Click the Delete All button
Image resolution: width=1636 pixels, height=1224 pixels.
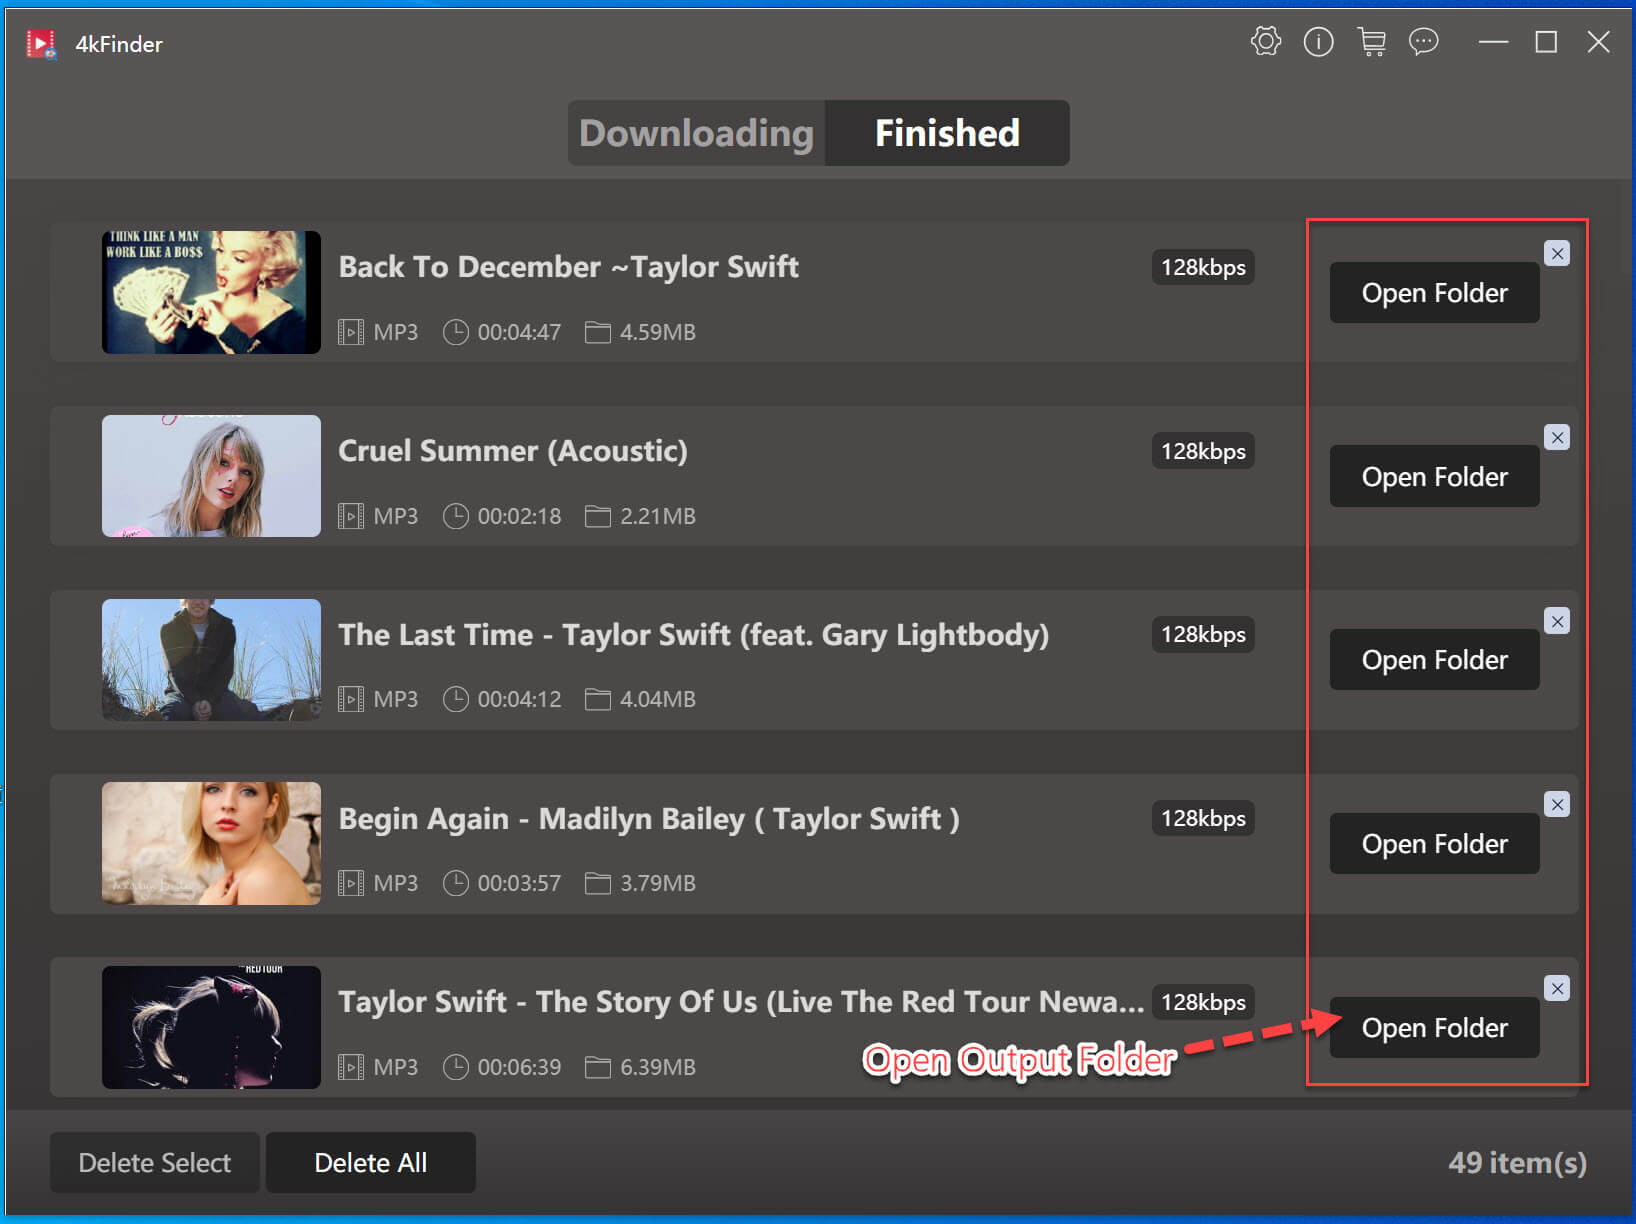[370, 1162]
